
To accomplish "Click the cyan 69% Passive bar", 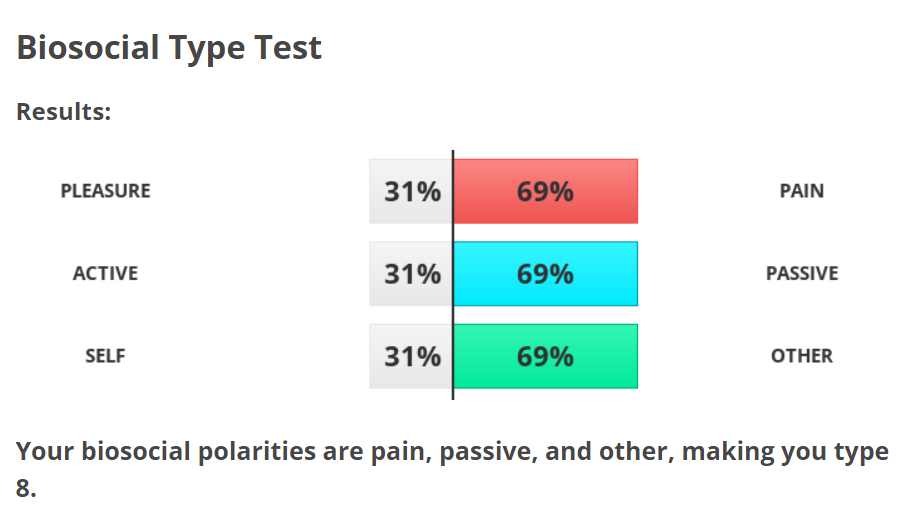I will [545, 273].
